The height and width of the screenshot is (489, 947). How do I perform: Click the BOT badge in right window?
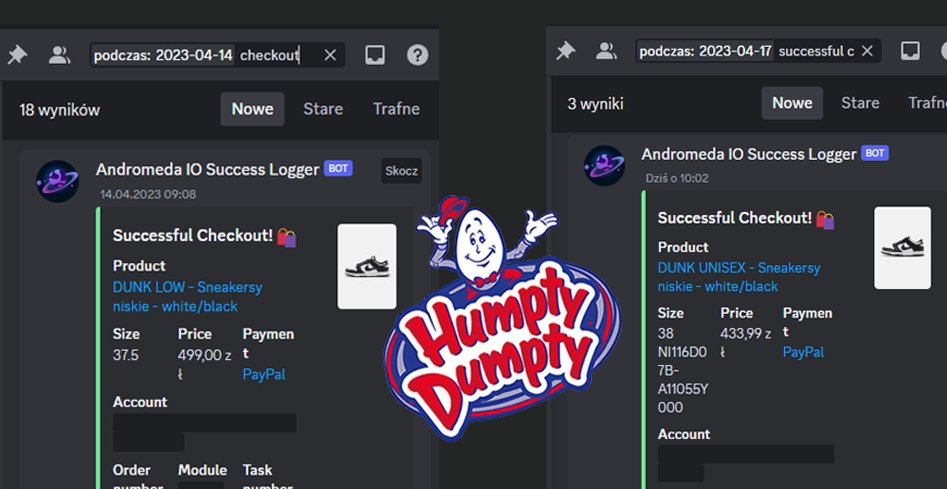(875, 153)
